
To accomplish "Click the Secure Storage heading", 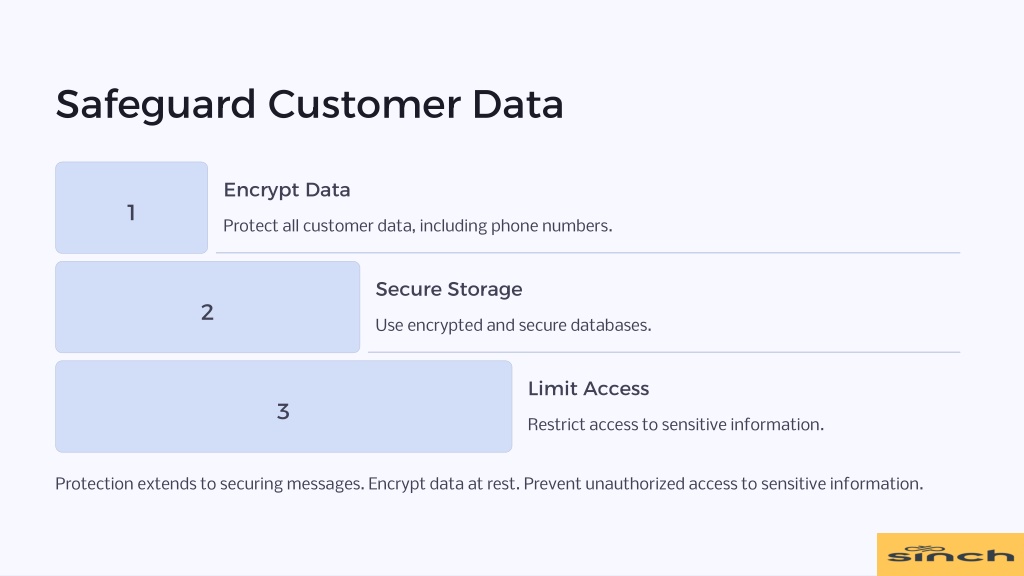I will click(449, 289).
